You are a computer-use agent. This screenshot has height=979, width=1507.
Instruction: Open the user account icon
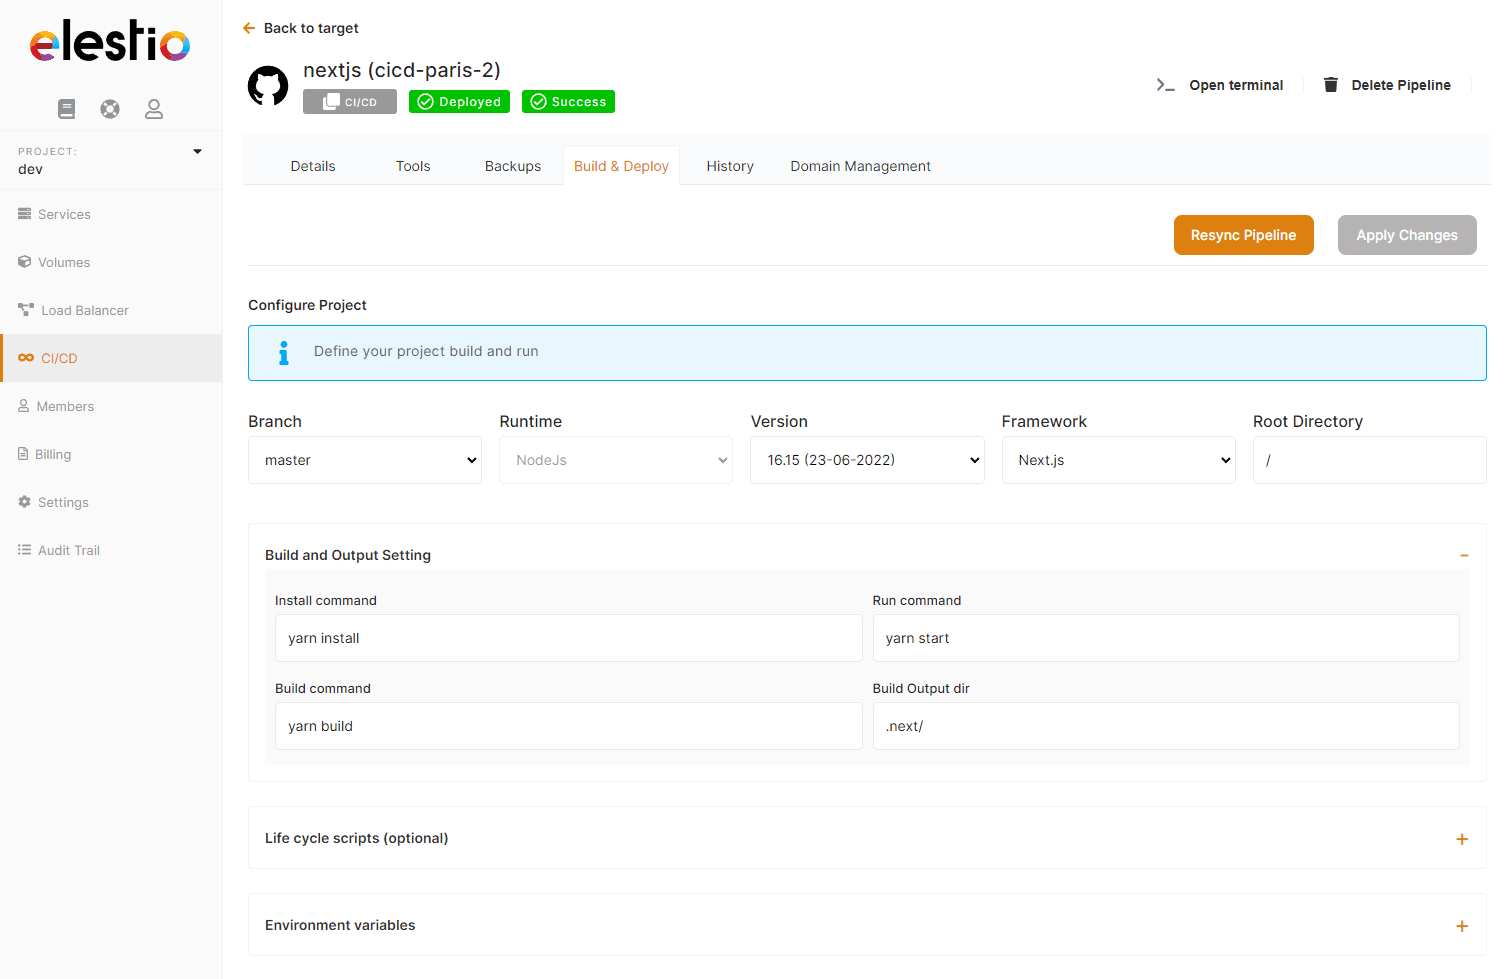click(154, 109)
